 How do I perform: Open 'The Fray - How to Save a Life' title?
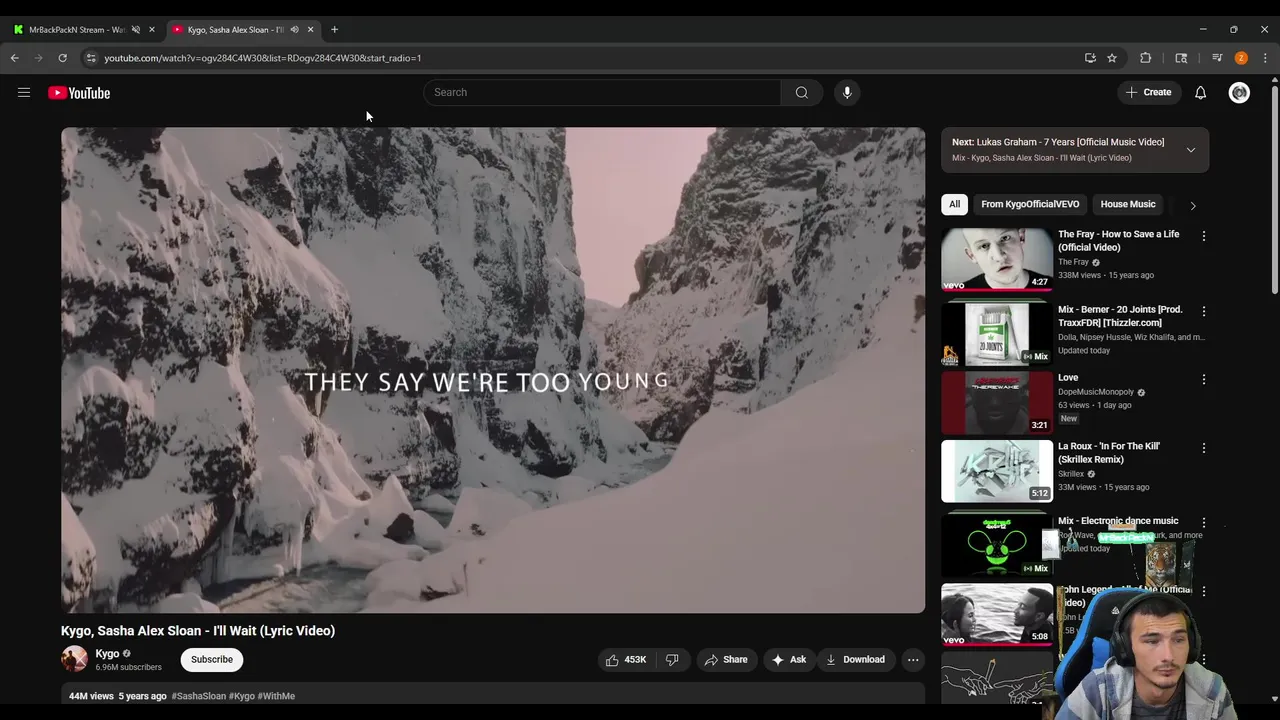coord(1119,241)
